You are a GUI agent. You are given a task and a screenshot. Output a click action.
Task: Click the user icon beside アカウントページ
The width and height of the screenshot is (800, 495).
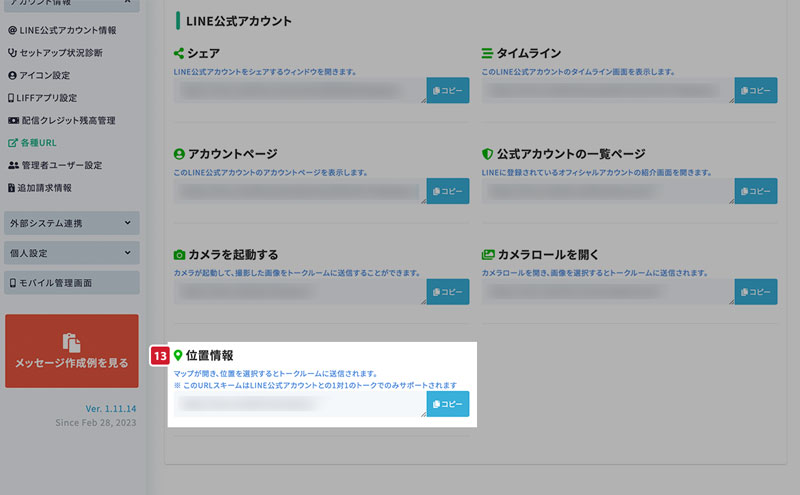tap(179, 154)
